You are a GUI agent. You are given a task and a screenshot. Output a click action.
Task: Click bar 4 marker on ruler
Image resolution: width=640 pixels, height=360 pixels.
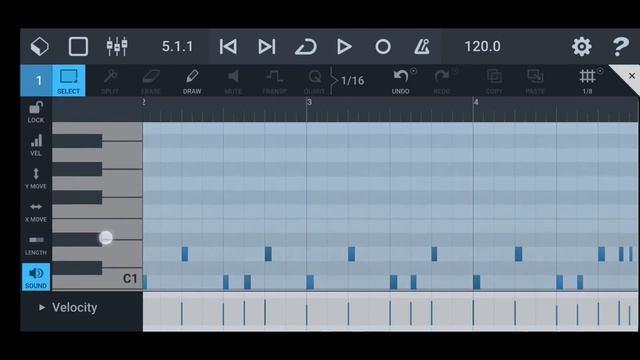(x=476, y=102)
